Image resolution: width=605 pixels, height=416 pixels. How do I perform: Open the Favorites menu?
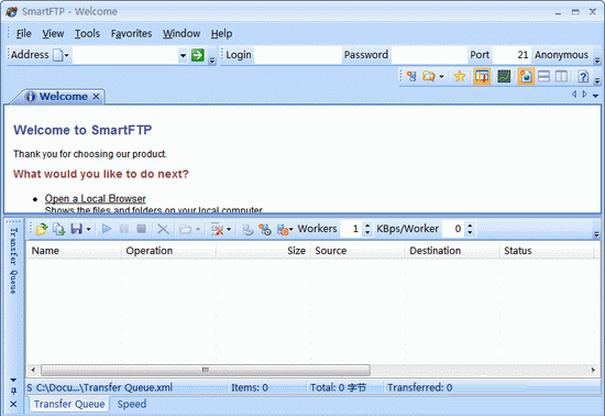tap(131, 33)
